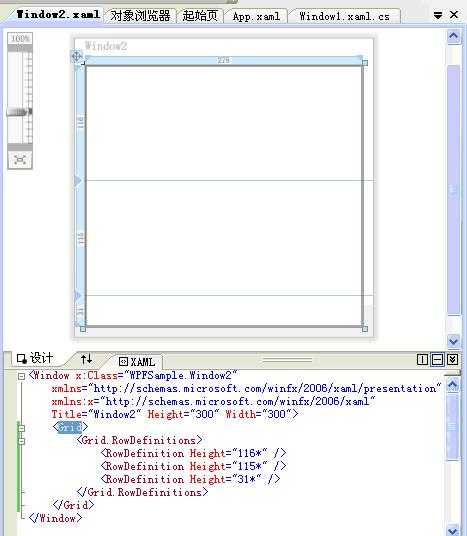Click the grid move handle icon
This screenshot has height=536, width=467.
tap(77, 56)
